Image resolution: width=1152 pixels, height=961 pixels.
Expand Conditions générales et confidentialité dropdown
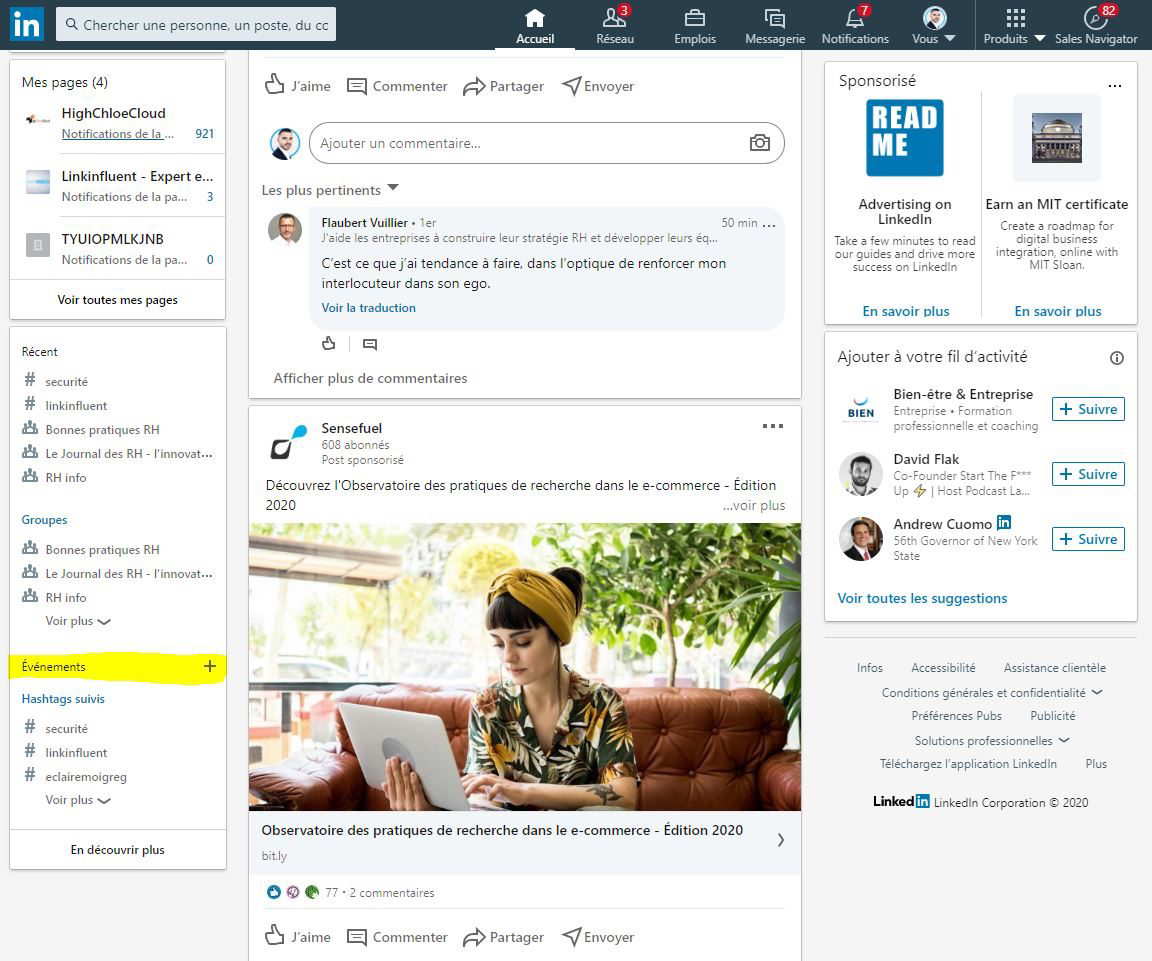coord(992,692)
